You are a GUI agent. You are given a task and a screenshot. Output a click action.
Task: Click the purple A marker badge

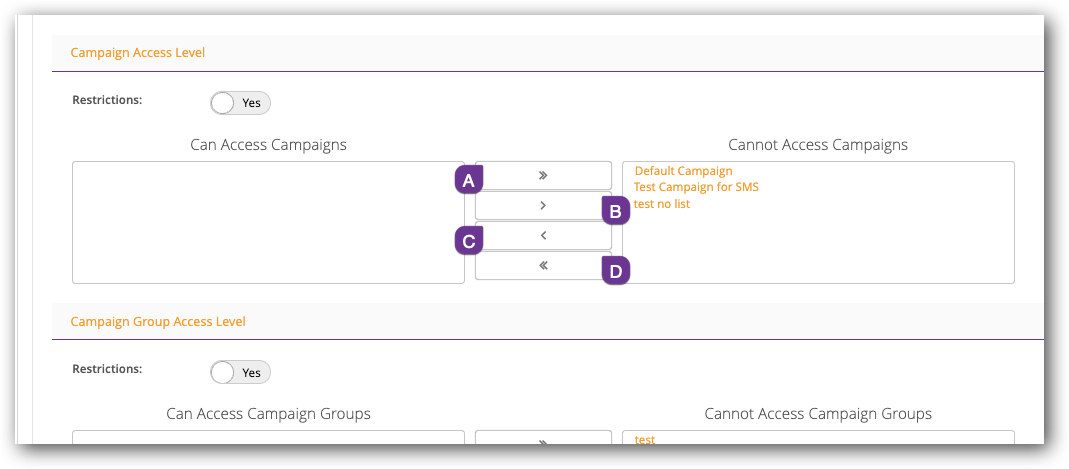pyautogui.click(x=468, y=180)
